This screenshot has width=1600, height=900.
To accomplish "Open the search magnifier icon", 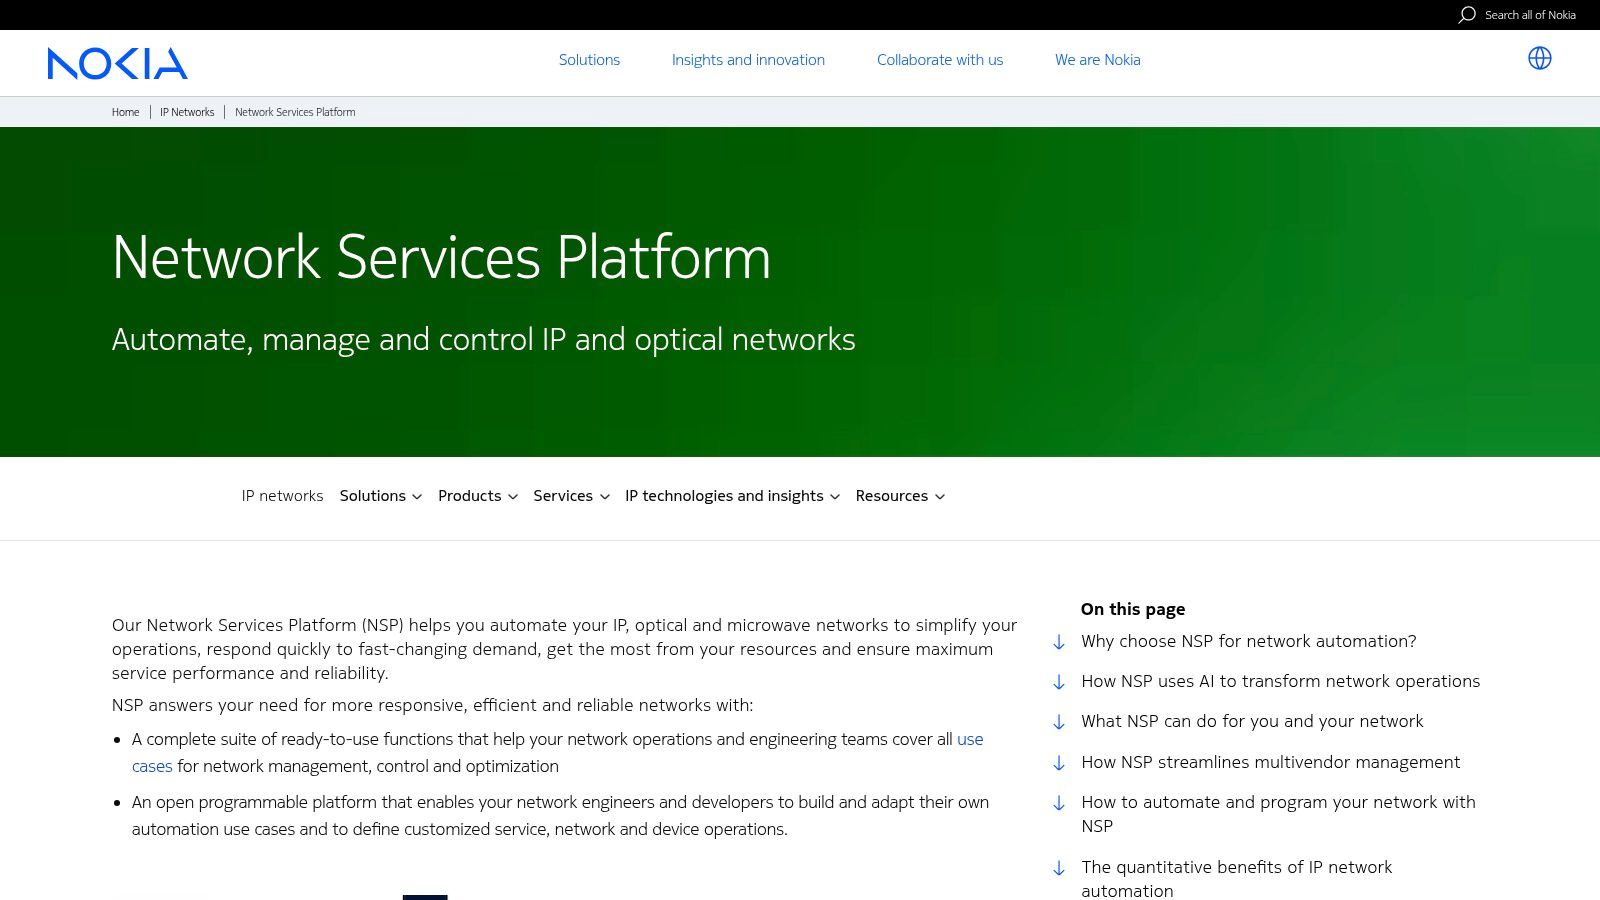I will (x=1467, y=15).
